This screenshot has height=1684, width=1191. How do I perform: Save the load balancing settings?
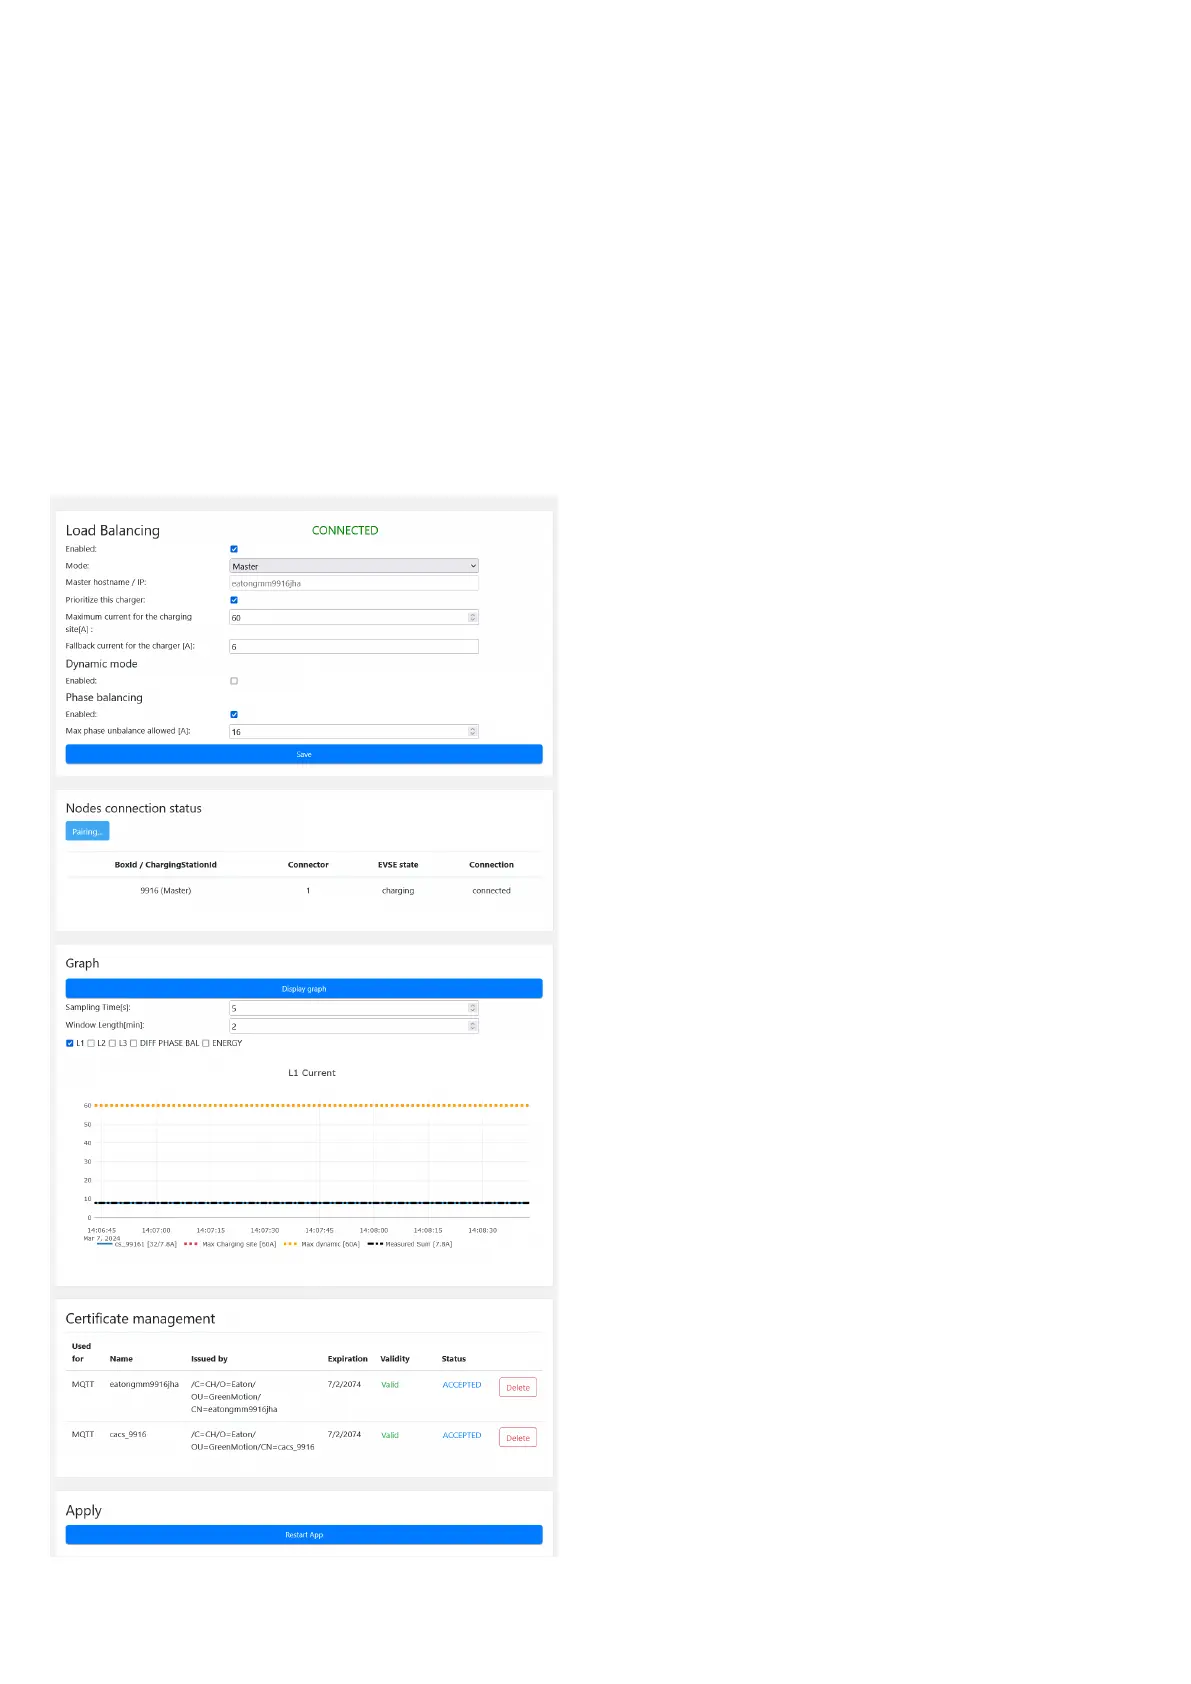pyautogui.click(x=304, y=755)
